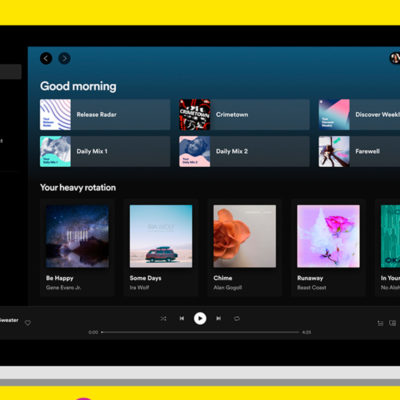Click the Runaway title
This screenshot has width=400, height=400.
click(x=310, y=278)
